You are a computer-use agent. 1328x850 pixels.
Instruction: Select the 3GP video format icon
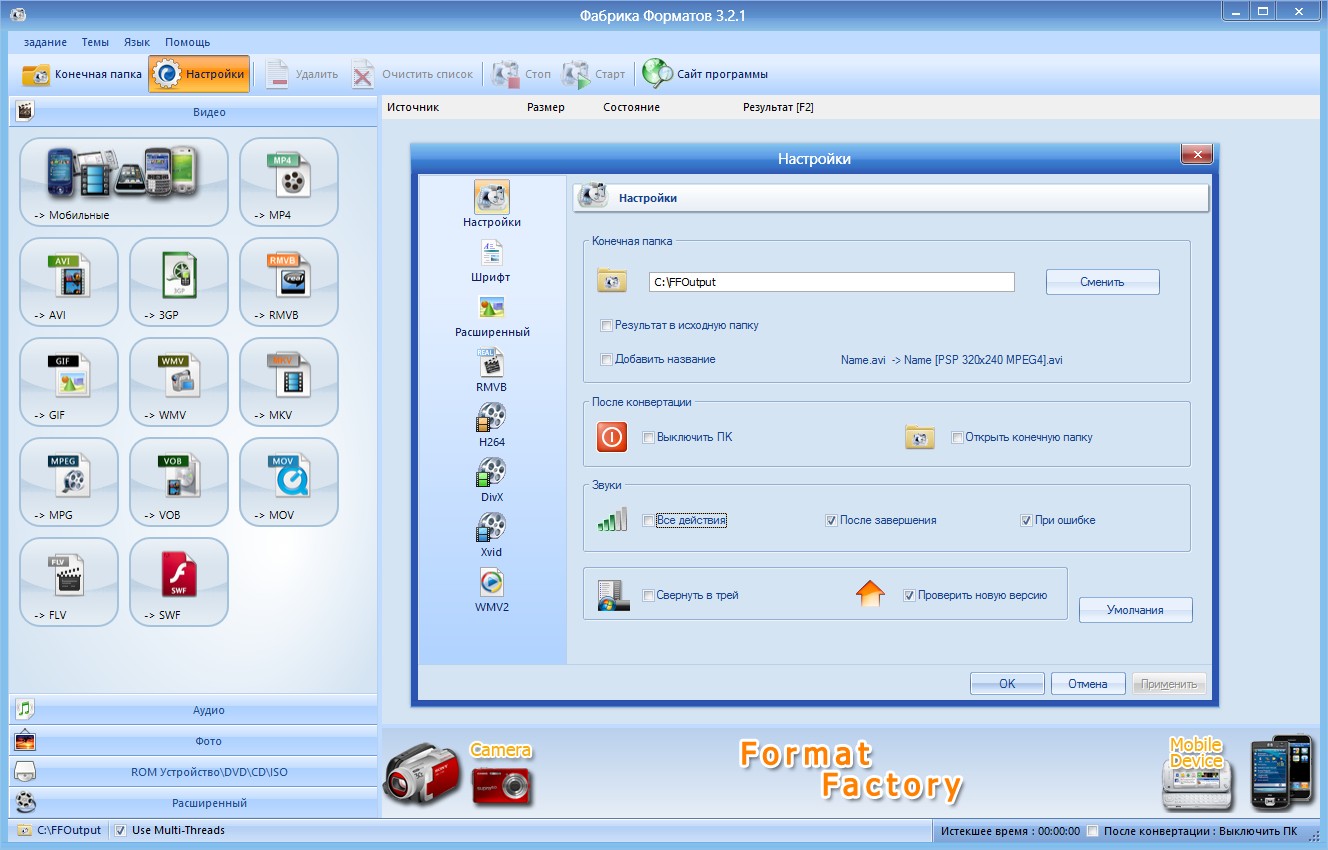[179, 282]
